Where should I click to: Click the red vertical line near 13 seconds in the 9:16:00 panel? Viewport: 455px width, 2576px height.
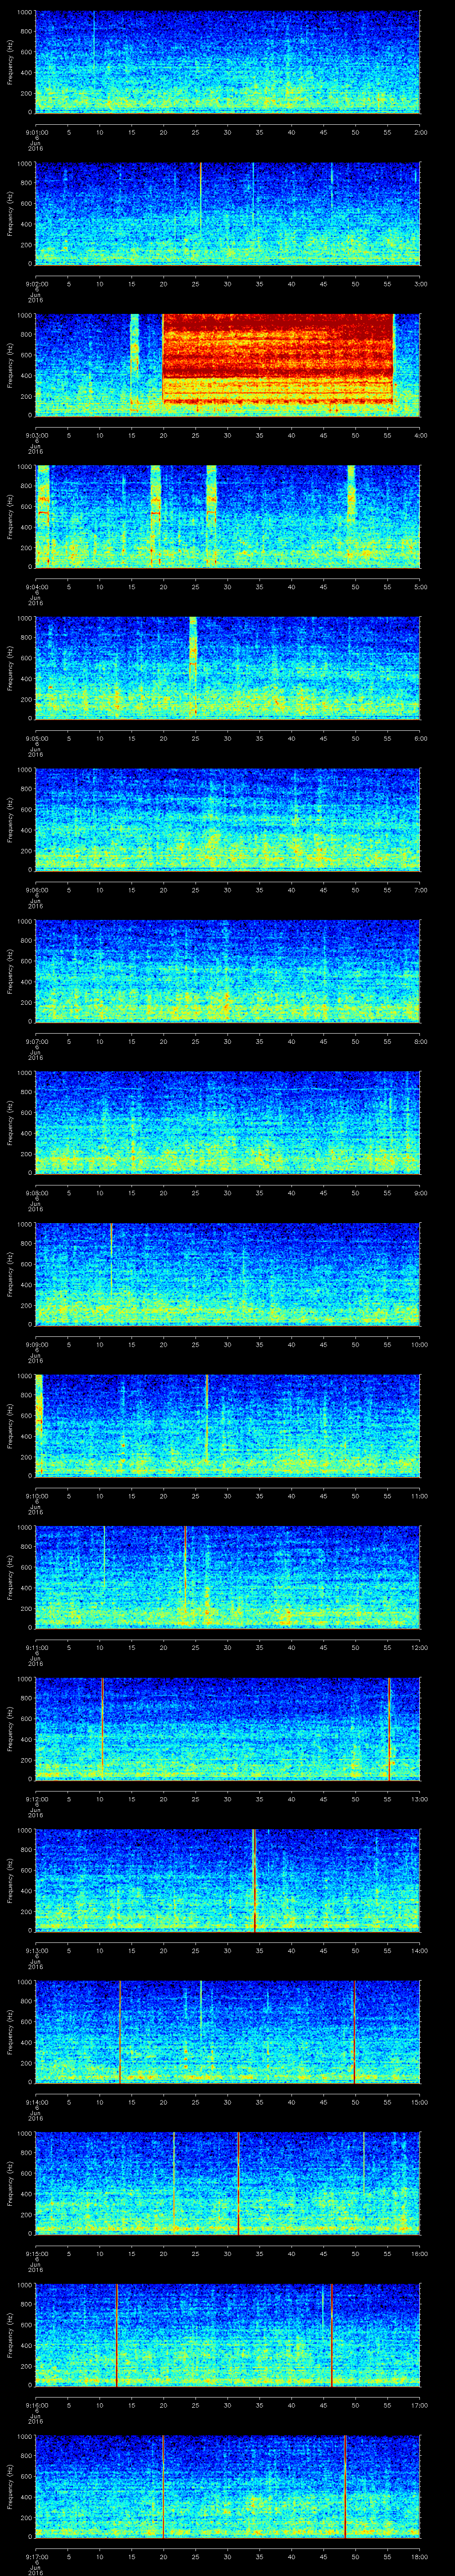pos(117,2335)
